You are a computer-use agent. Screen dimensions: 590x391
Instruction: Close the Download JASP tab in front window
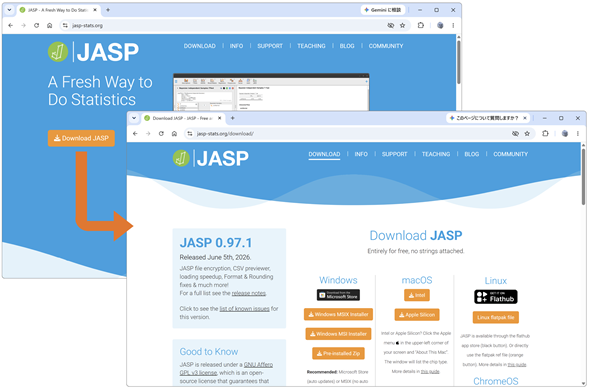coord(219,118)
